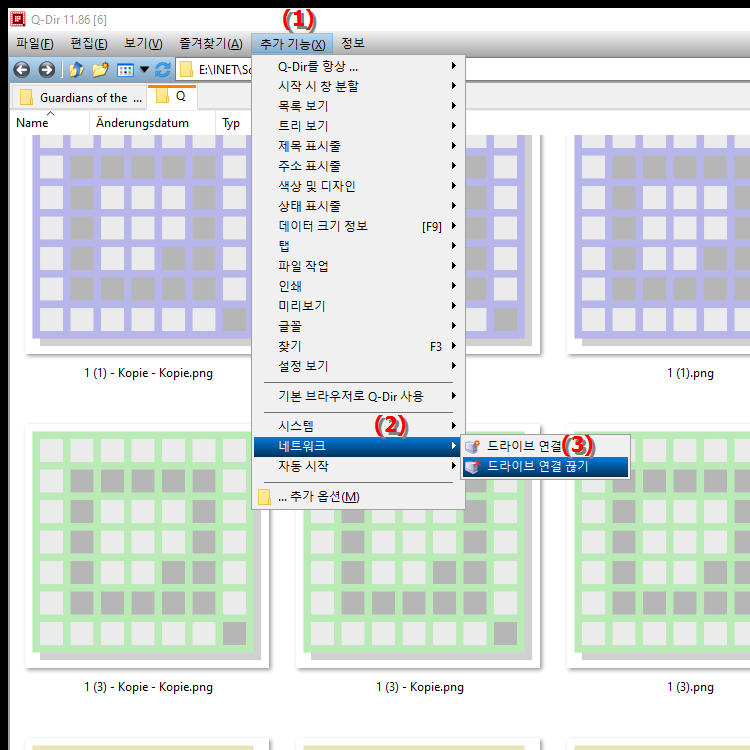Viewport: 750px width, 750px height.
Task: Expand the 상태 표시줄 submenu
Action: tap(359, 206)
